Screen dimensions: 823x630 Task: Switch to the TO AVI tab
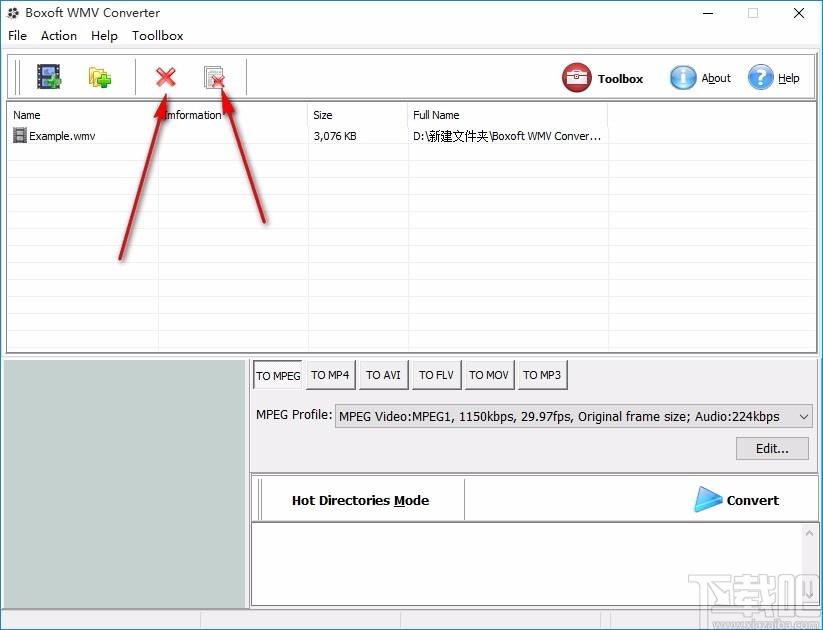[x=383, y=375]
